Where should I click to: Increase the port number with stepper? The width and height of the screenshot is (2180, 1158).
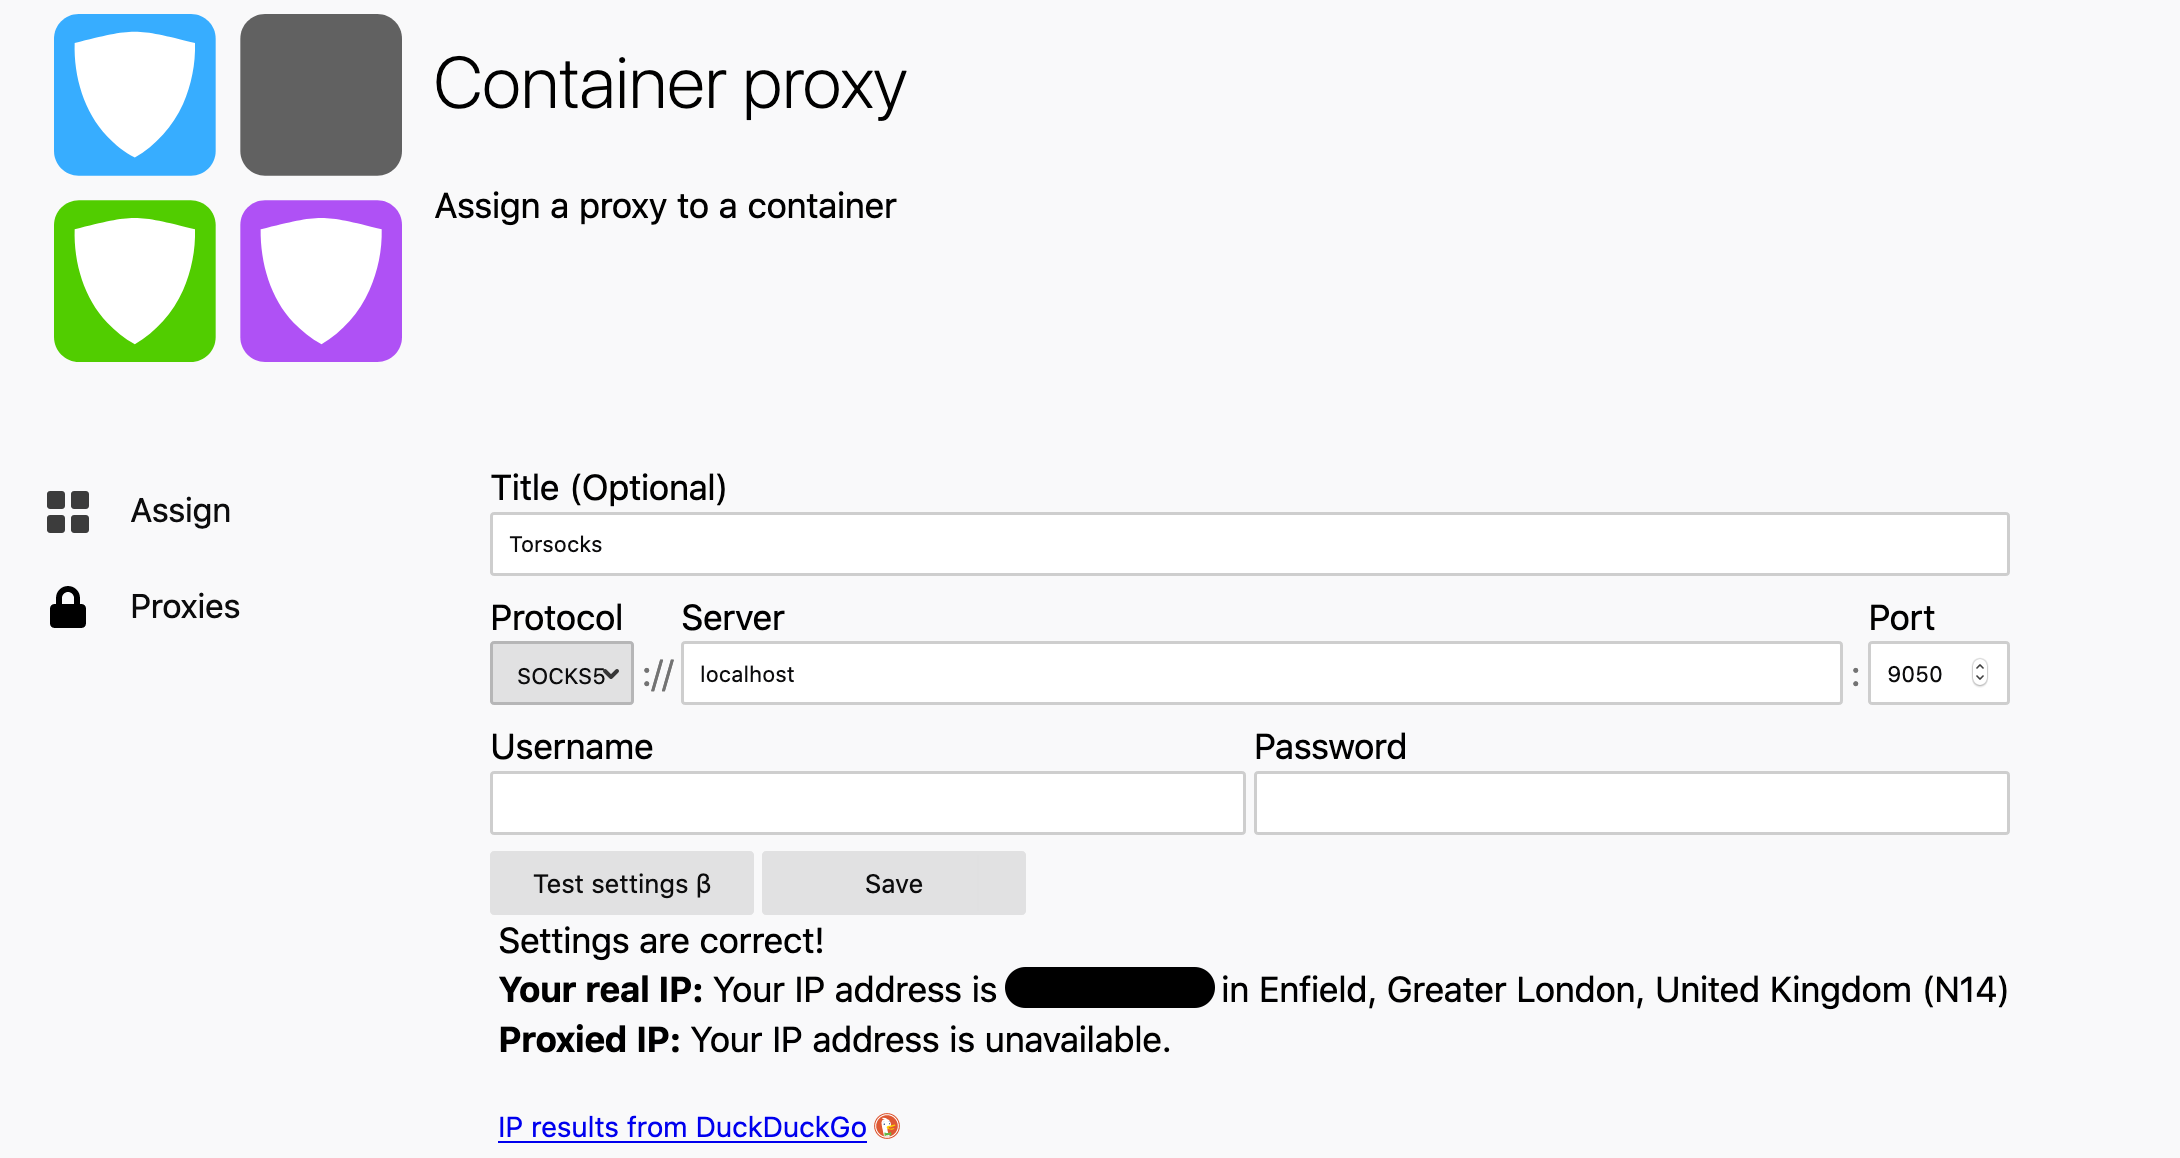pos(1980,667)
